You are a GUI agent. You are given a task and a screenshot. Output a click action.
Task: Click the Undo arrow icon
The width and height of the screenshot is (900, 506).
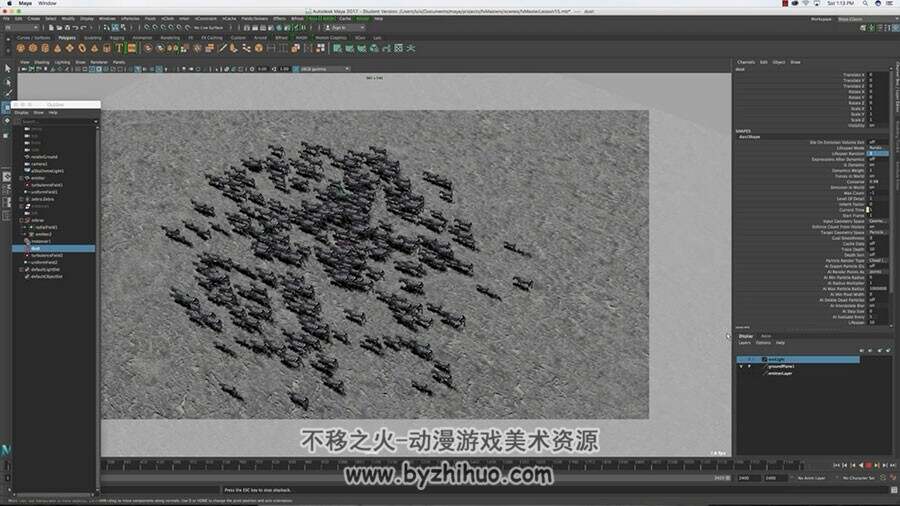(75, 27)
